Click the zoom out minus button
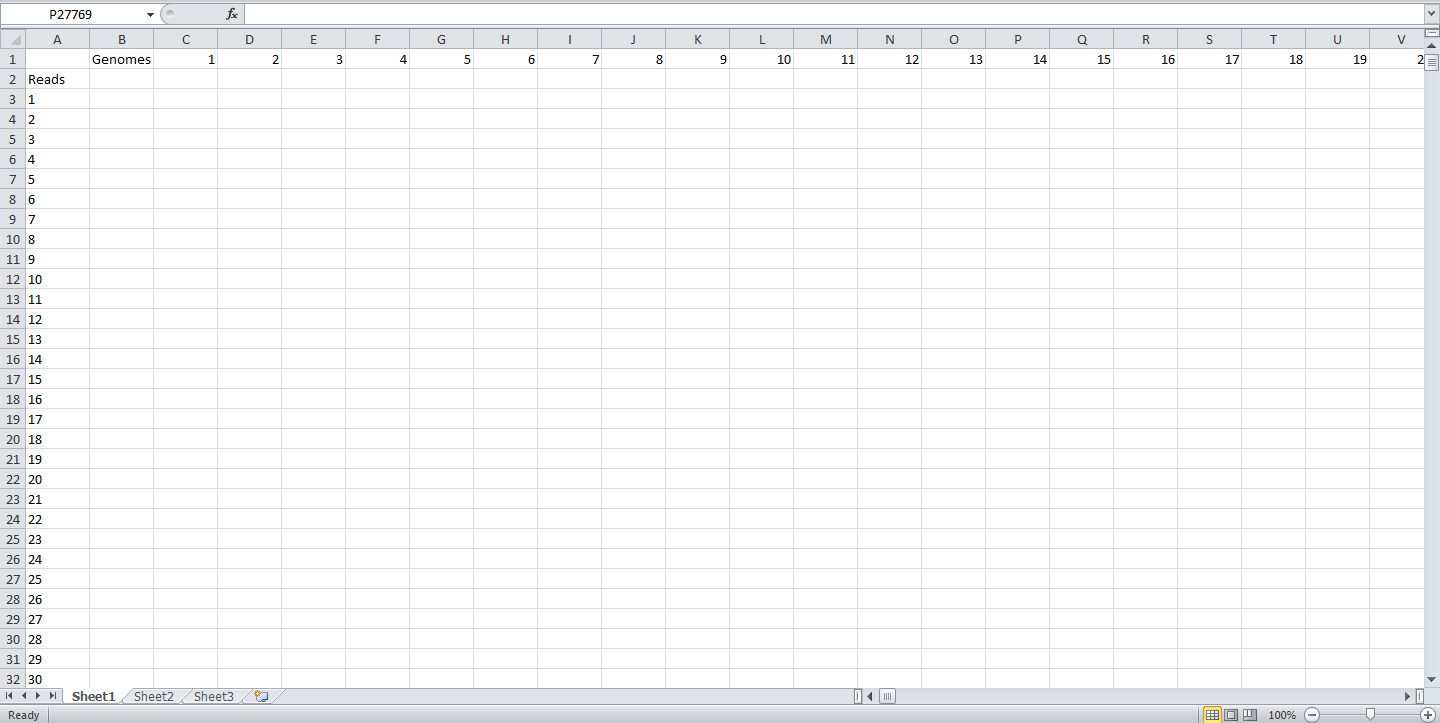The width and height of the screenshot is (1440, 723). coord(1312,715)
